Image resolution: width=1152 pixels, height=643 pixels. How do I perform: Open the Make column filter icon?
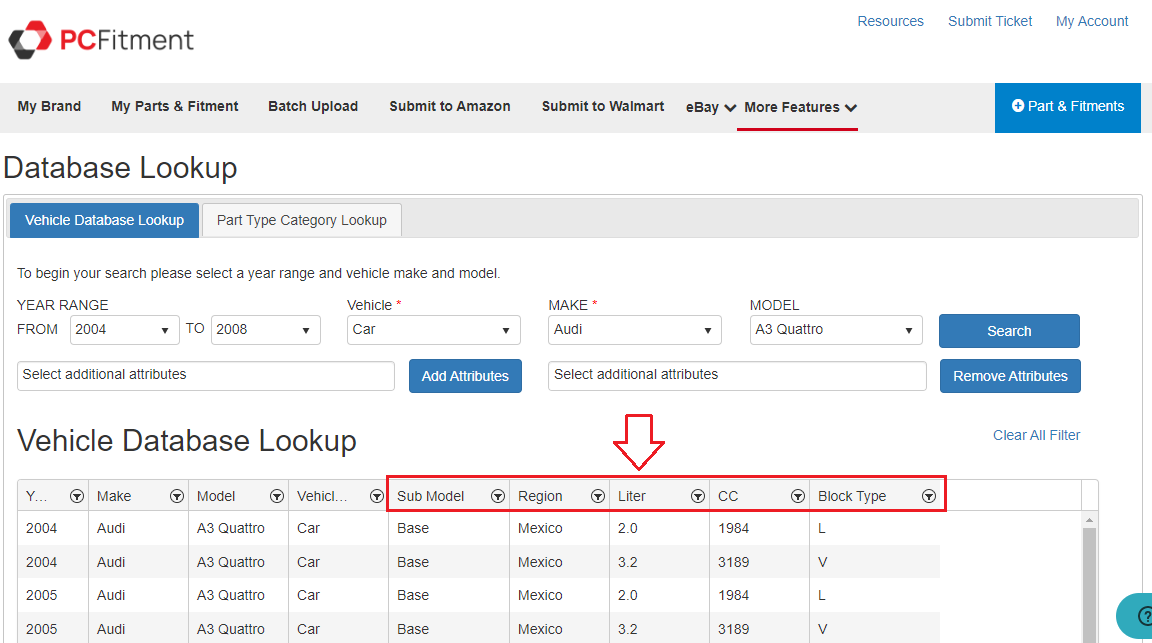pos(177,496)
